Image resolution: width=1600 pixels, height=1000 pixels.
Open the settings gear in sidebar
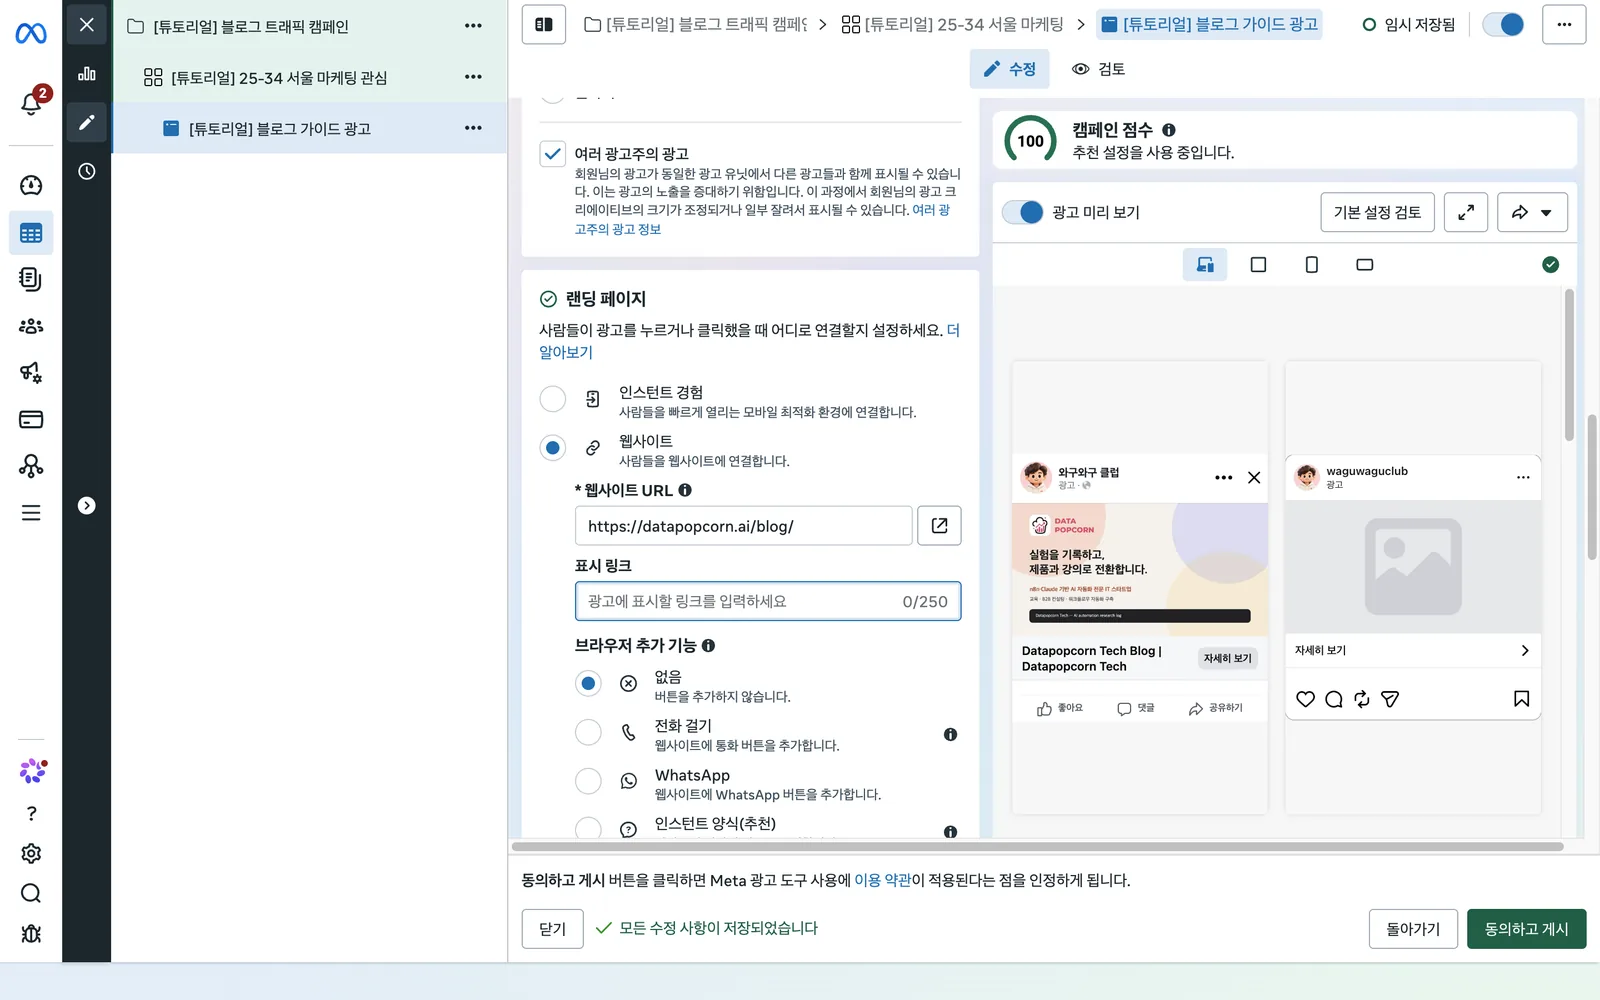coord(31,853)
